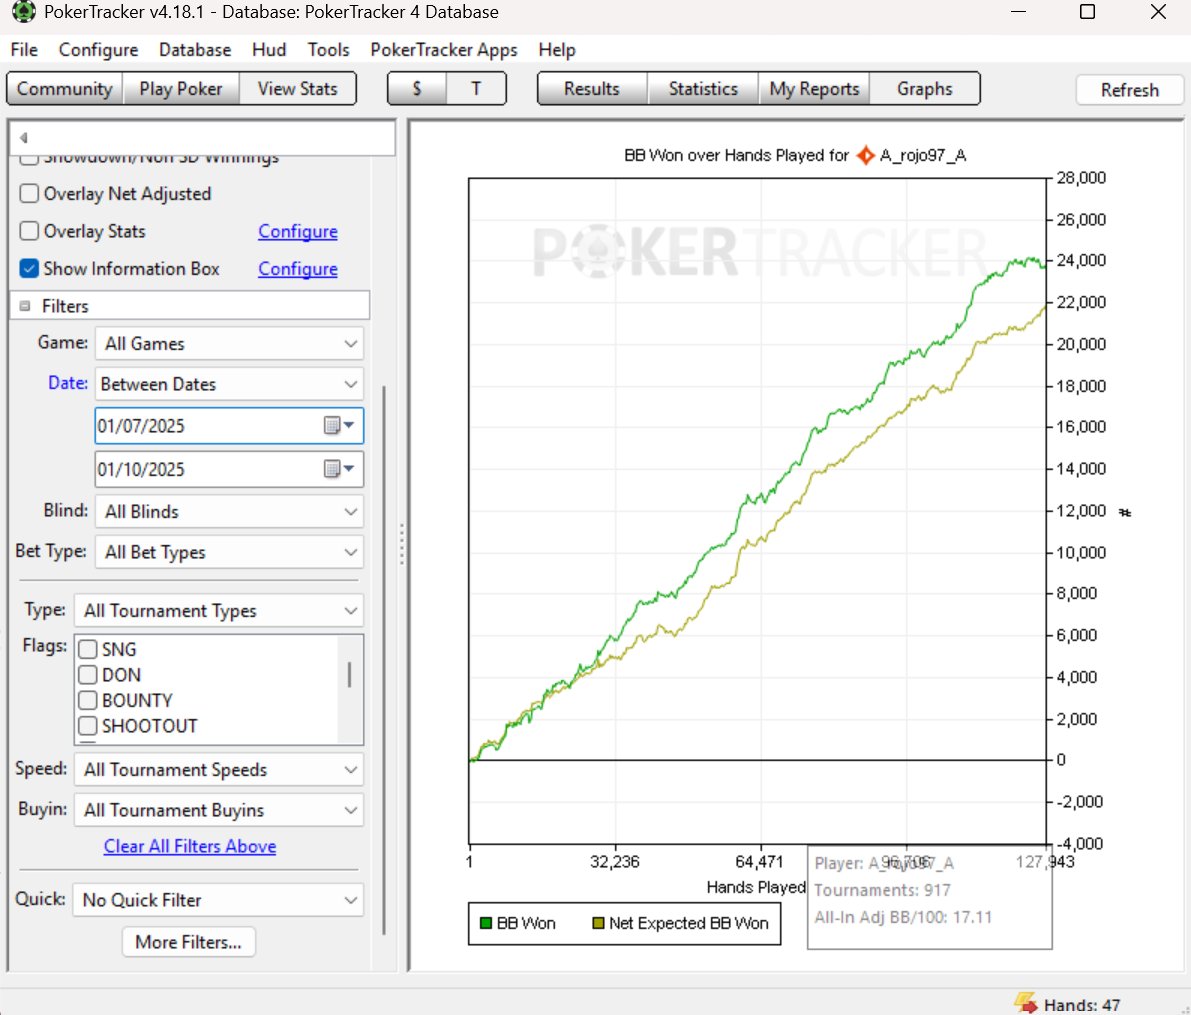Switch to the Play Poker tab

coord(181,88)
